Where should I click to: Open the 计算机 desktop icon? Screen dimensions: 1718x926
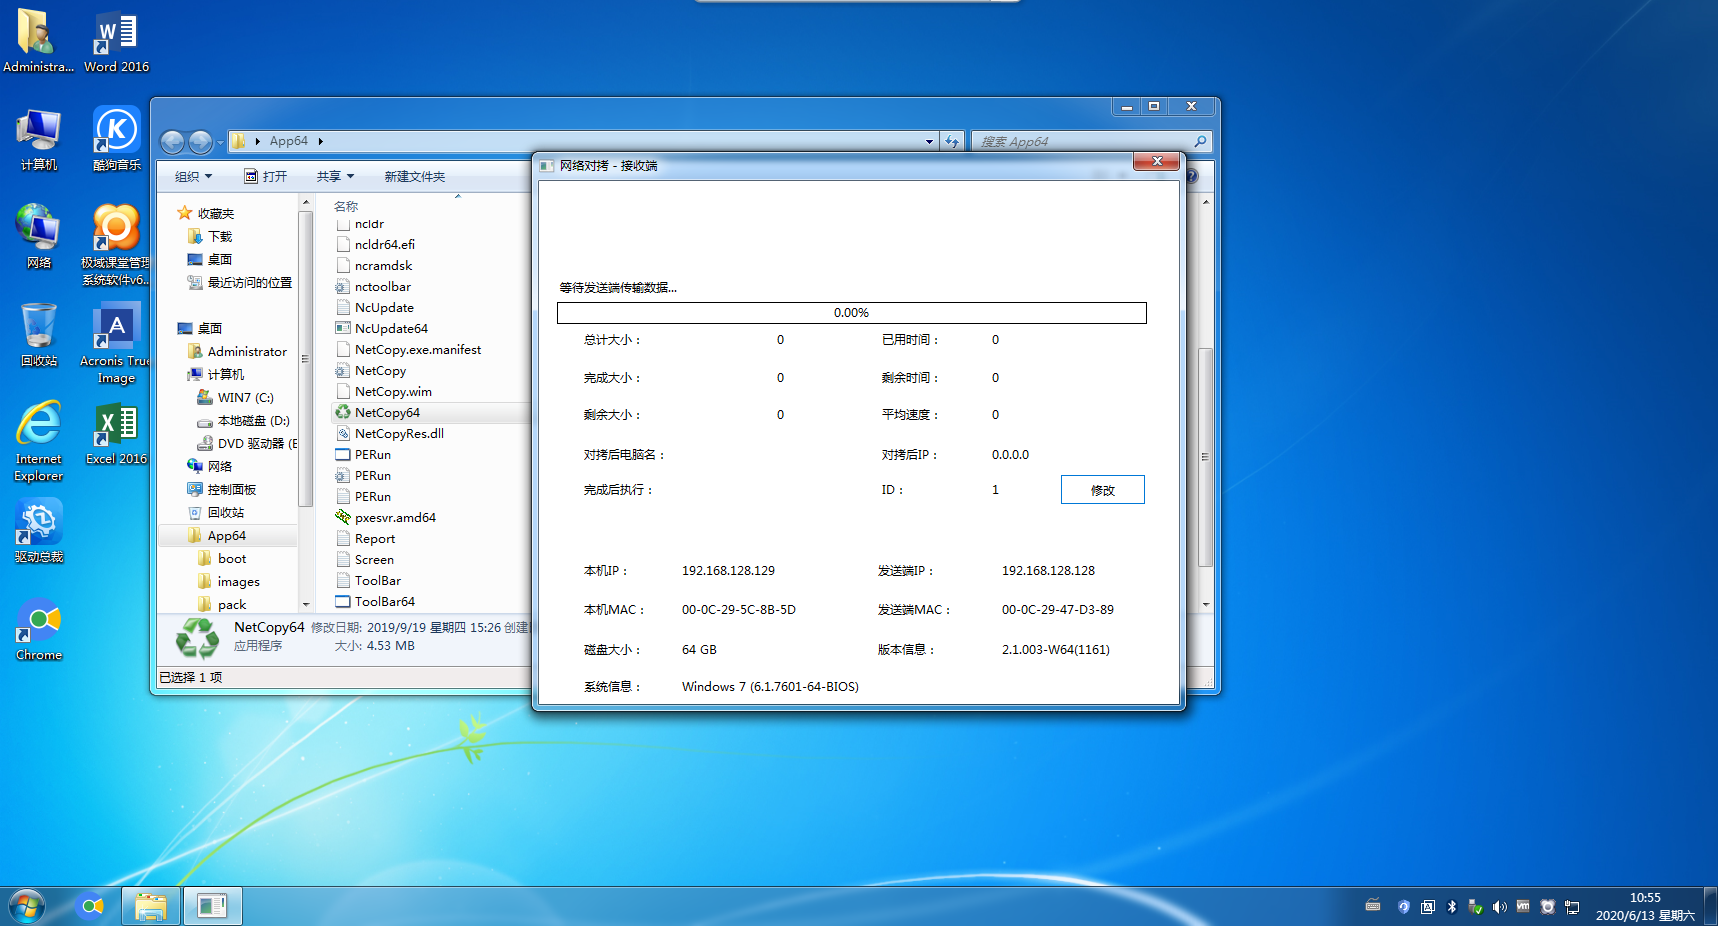(x=38, y=139)
